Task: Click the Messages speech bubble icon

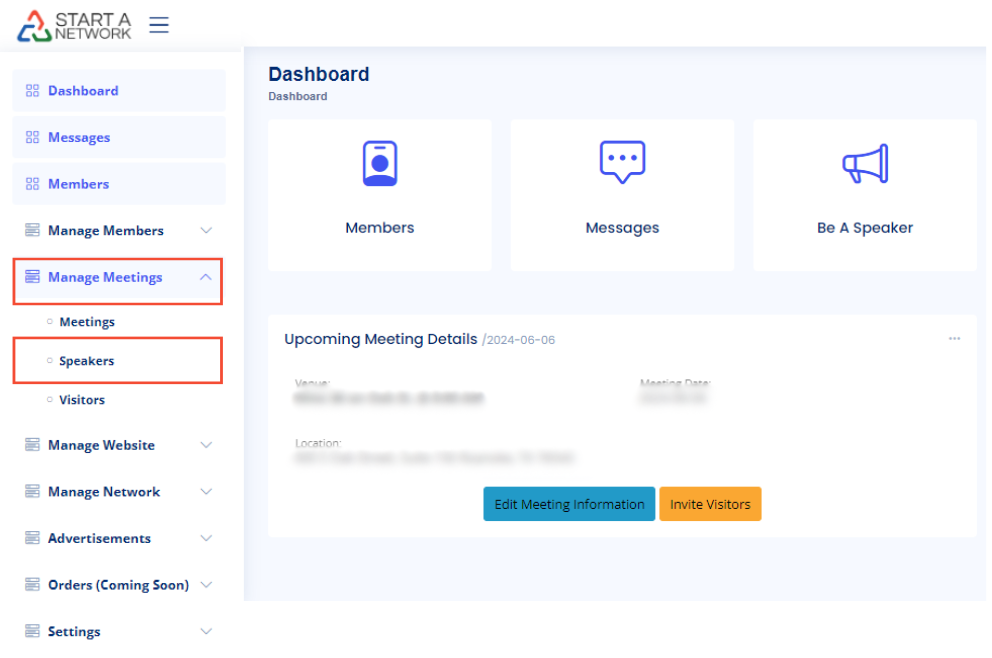Action: point(622,162)
